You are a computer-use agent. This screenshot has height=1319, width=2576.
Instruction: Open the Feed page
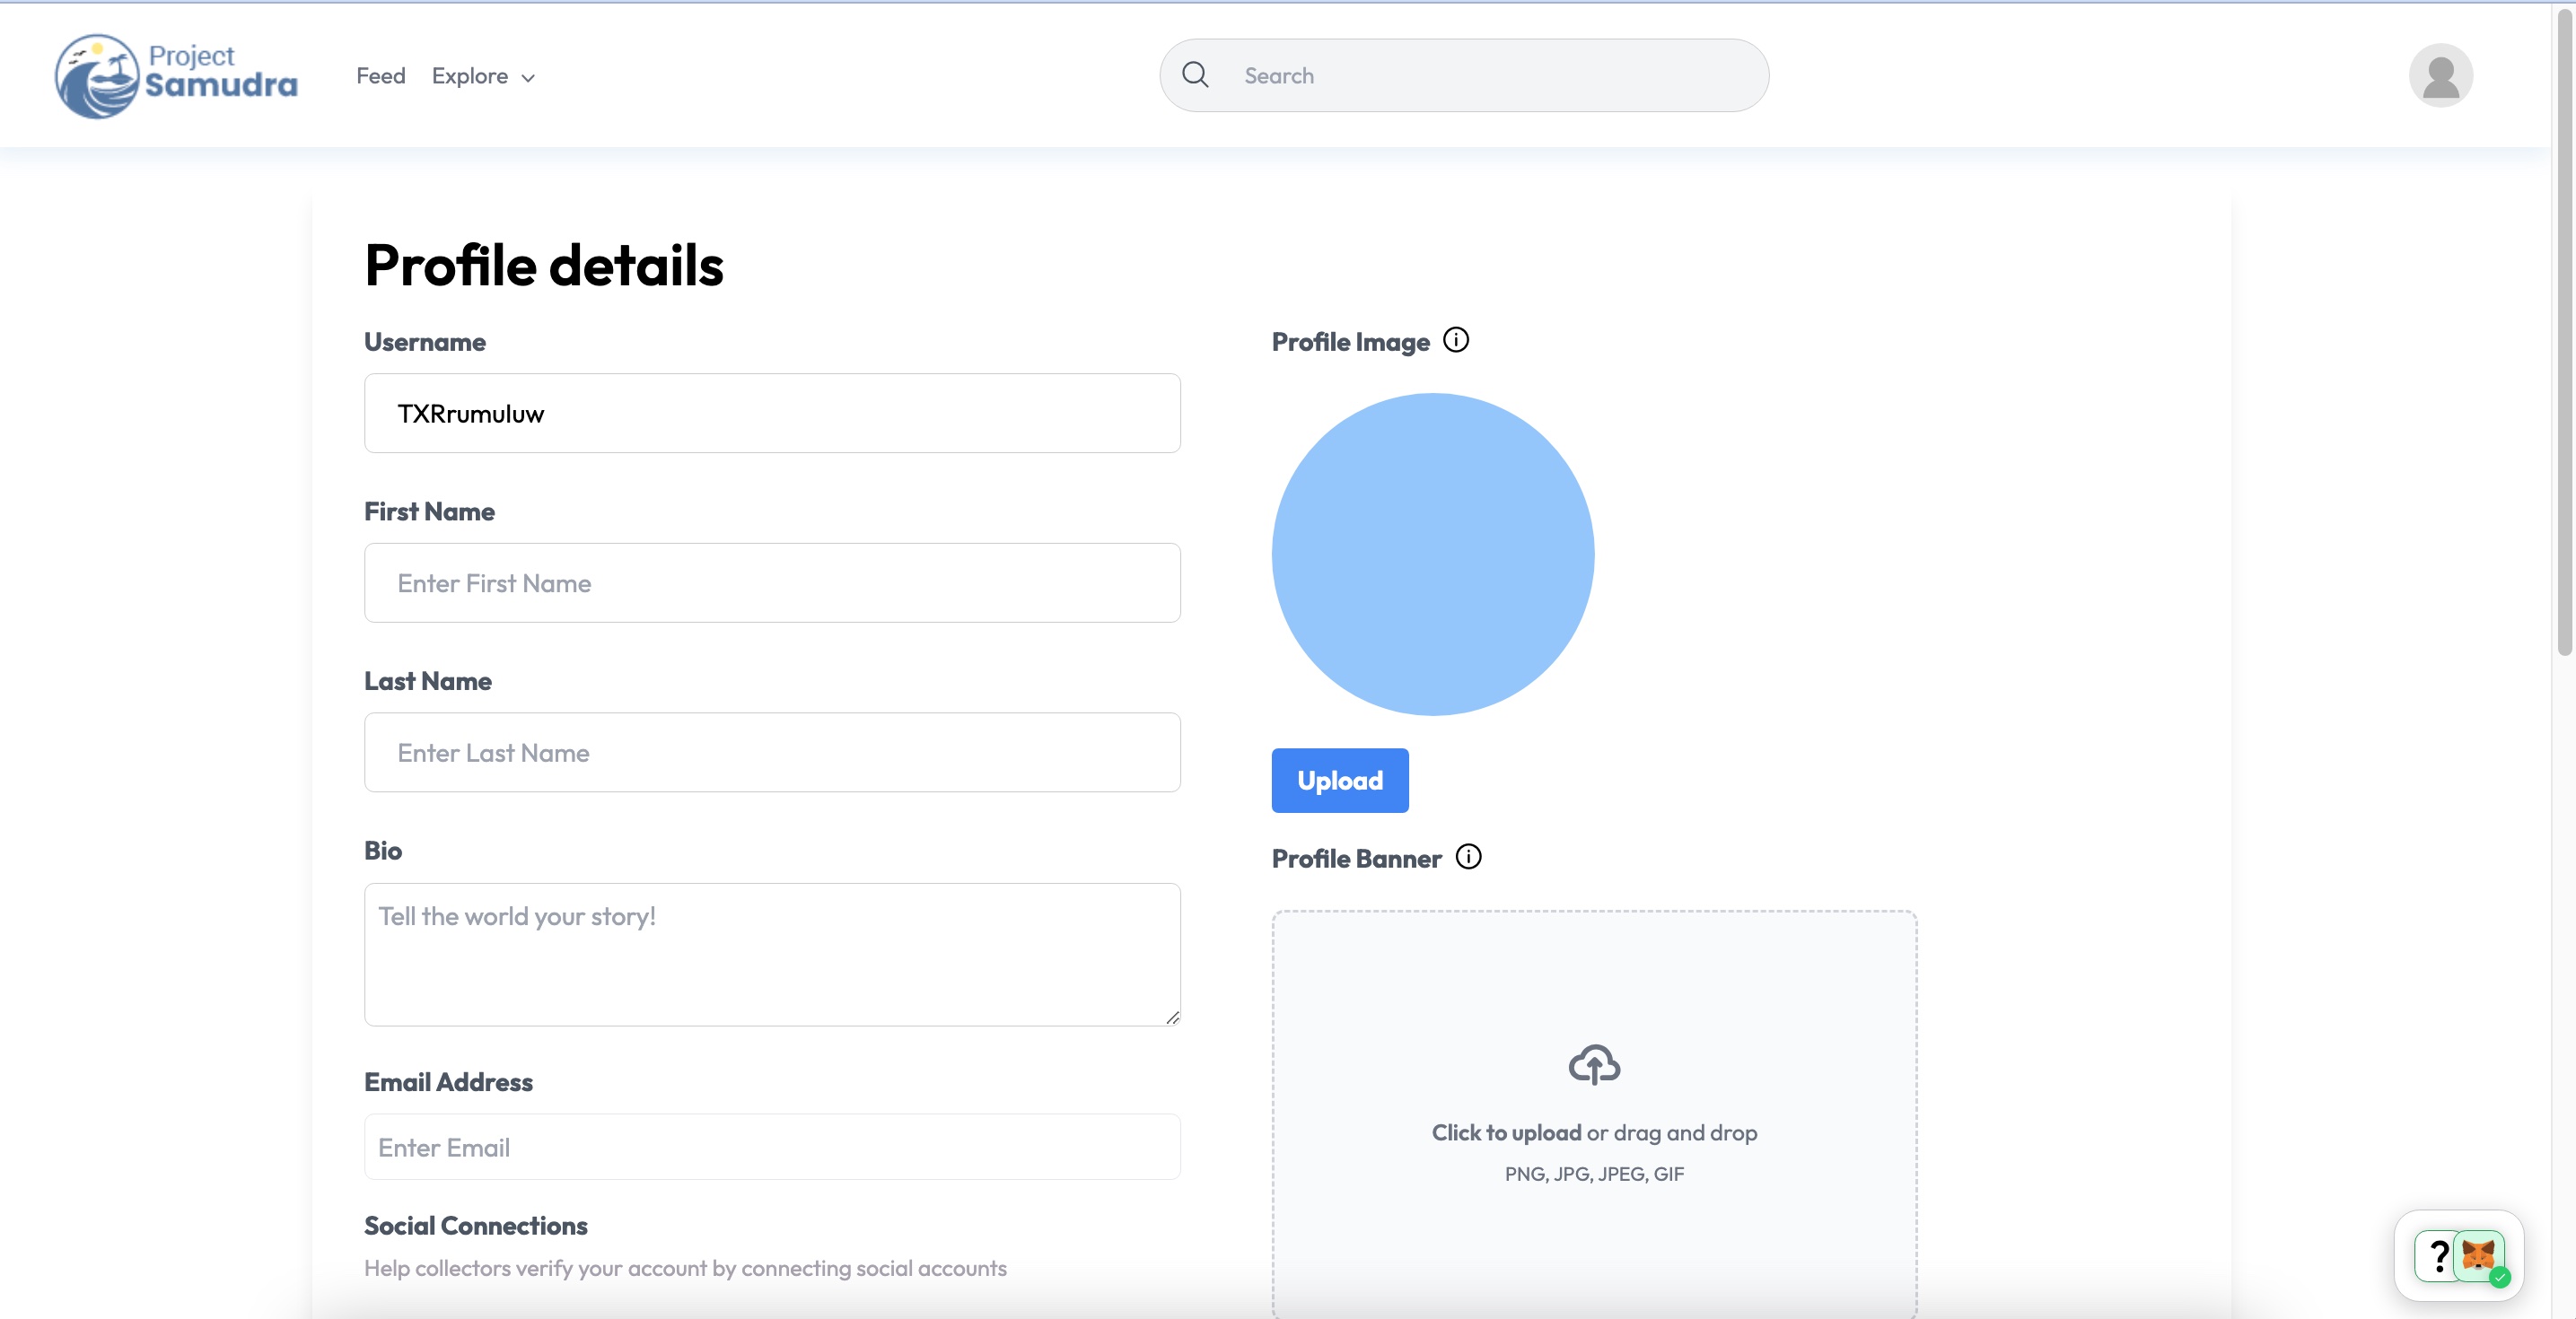tap(380, 75)
